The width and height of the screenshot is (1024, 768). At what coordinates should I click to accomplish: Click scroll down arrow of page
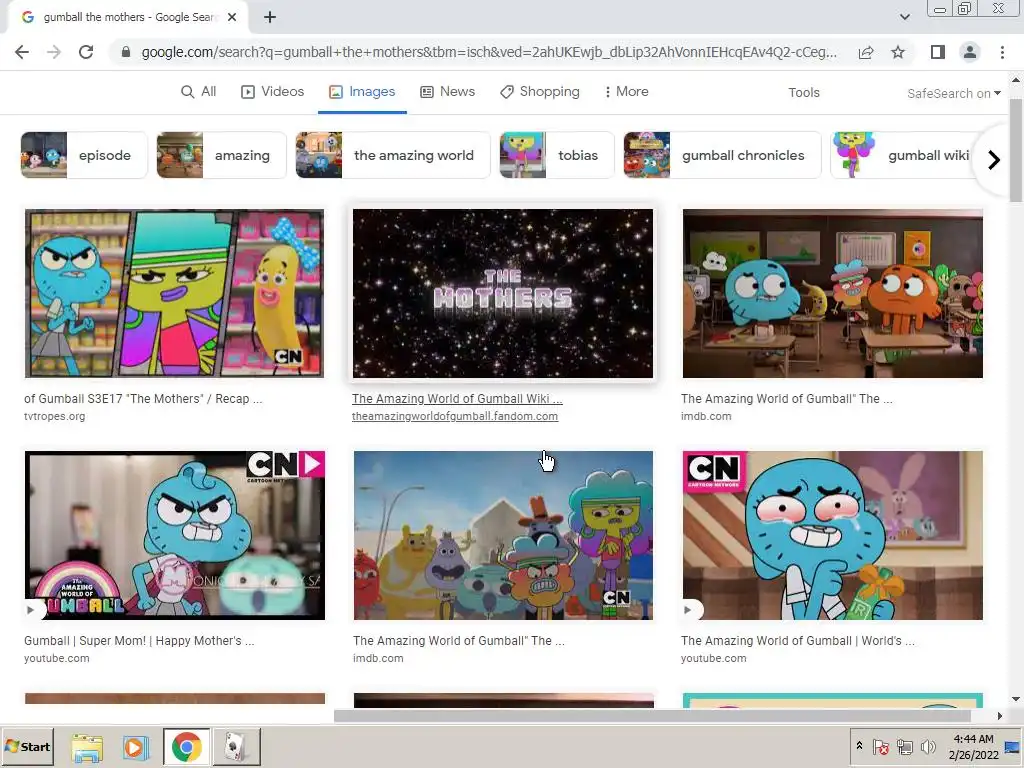(x=1016, y=699)
